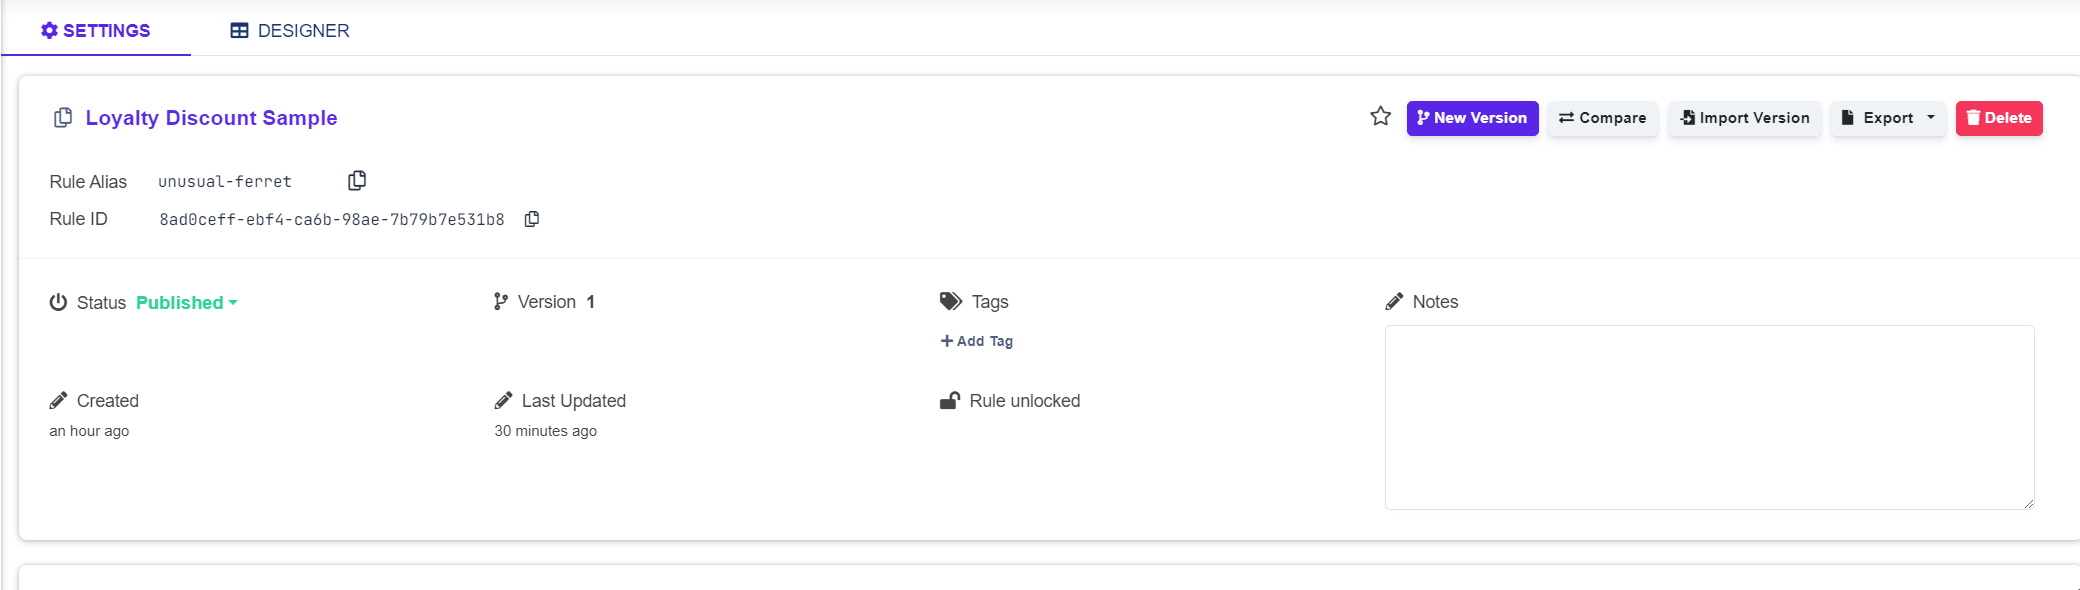Create a New Version
The image size is (2080, 590).
tap(1472, 118)
